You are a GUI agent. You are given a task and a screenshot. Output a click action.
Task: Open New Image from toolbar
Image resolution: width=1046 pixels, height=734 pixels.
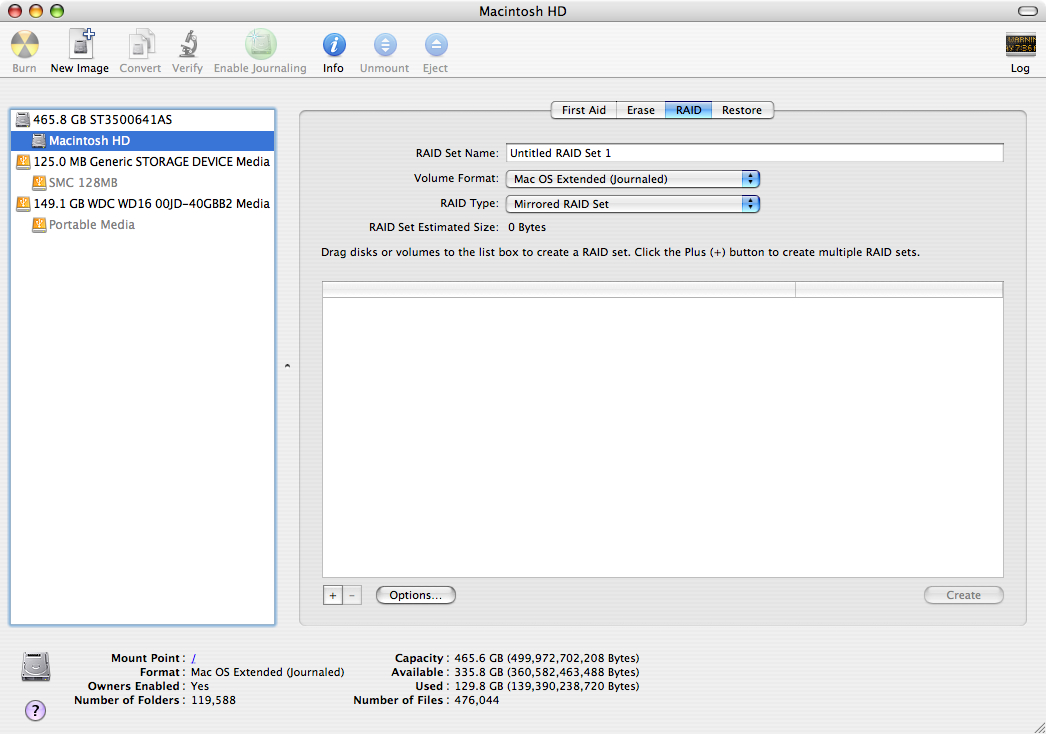click(80, 46)
